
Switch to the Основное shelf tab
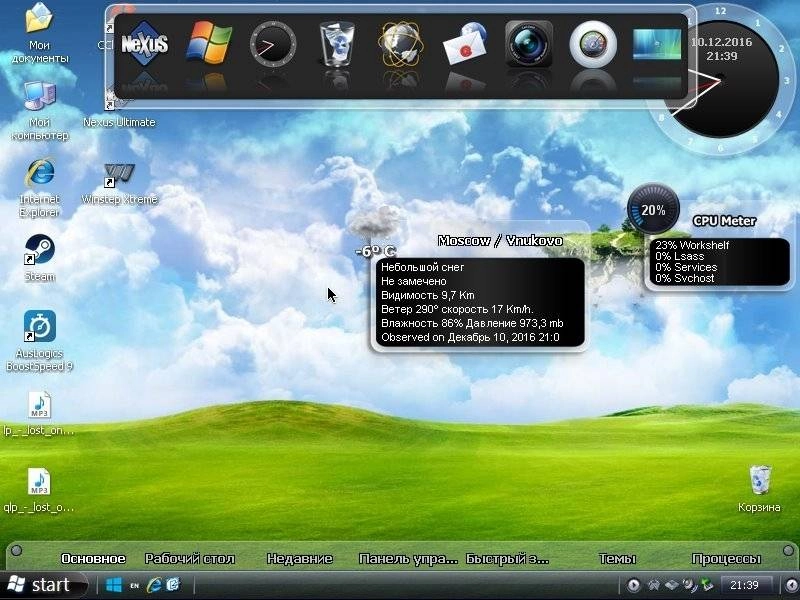93,559
